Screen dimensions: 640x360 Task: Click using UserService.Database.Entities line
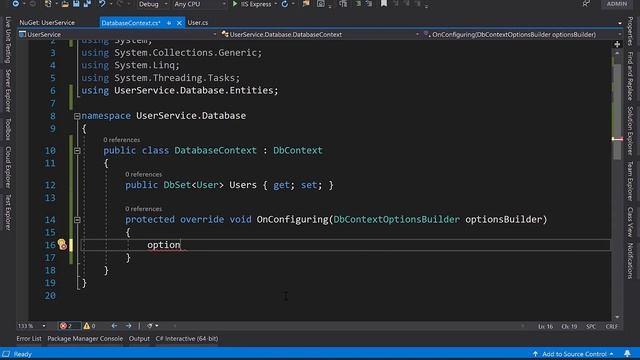[x=180, y=91]
